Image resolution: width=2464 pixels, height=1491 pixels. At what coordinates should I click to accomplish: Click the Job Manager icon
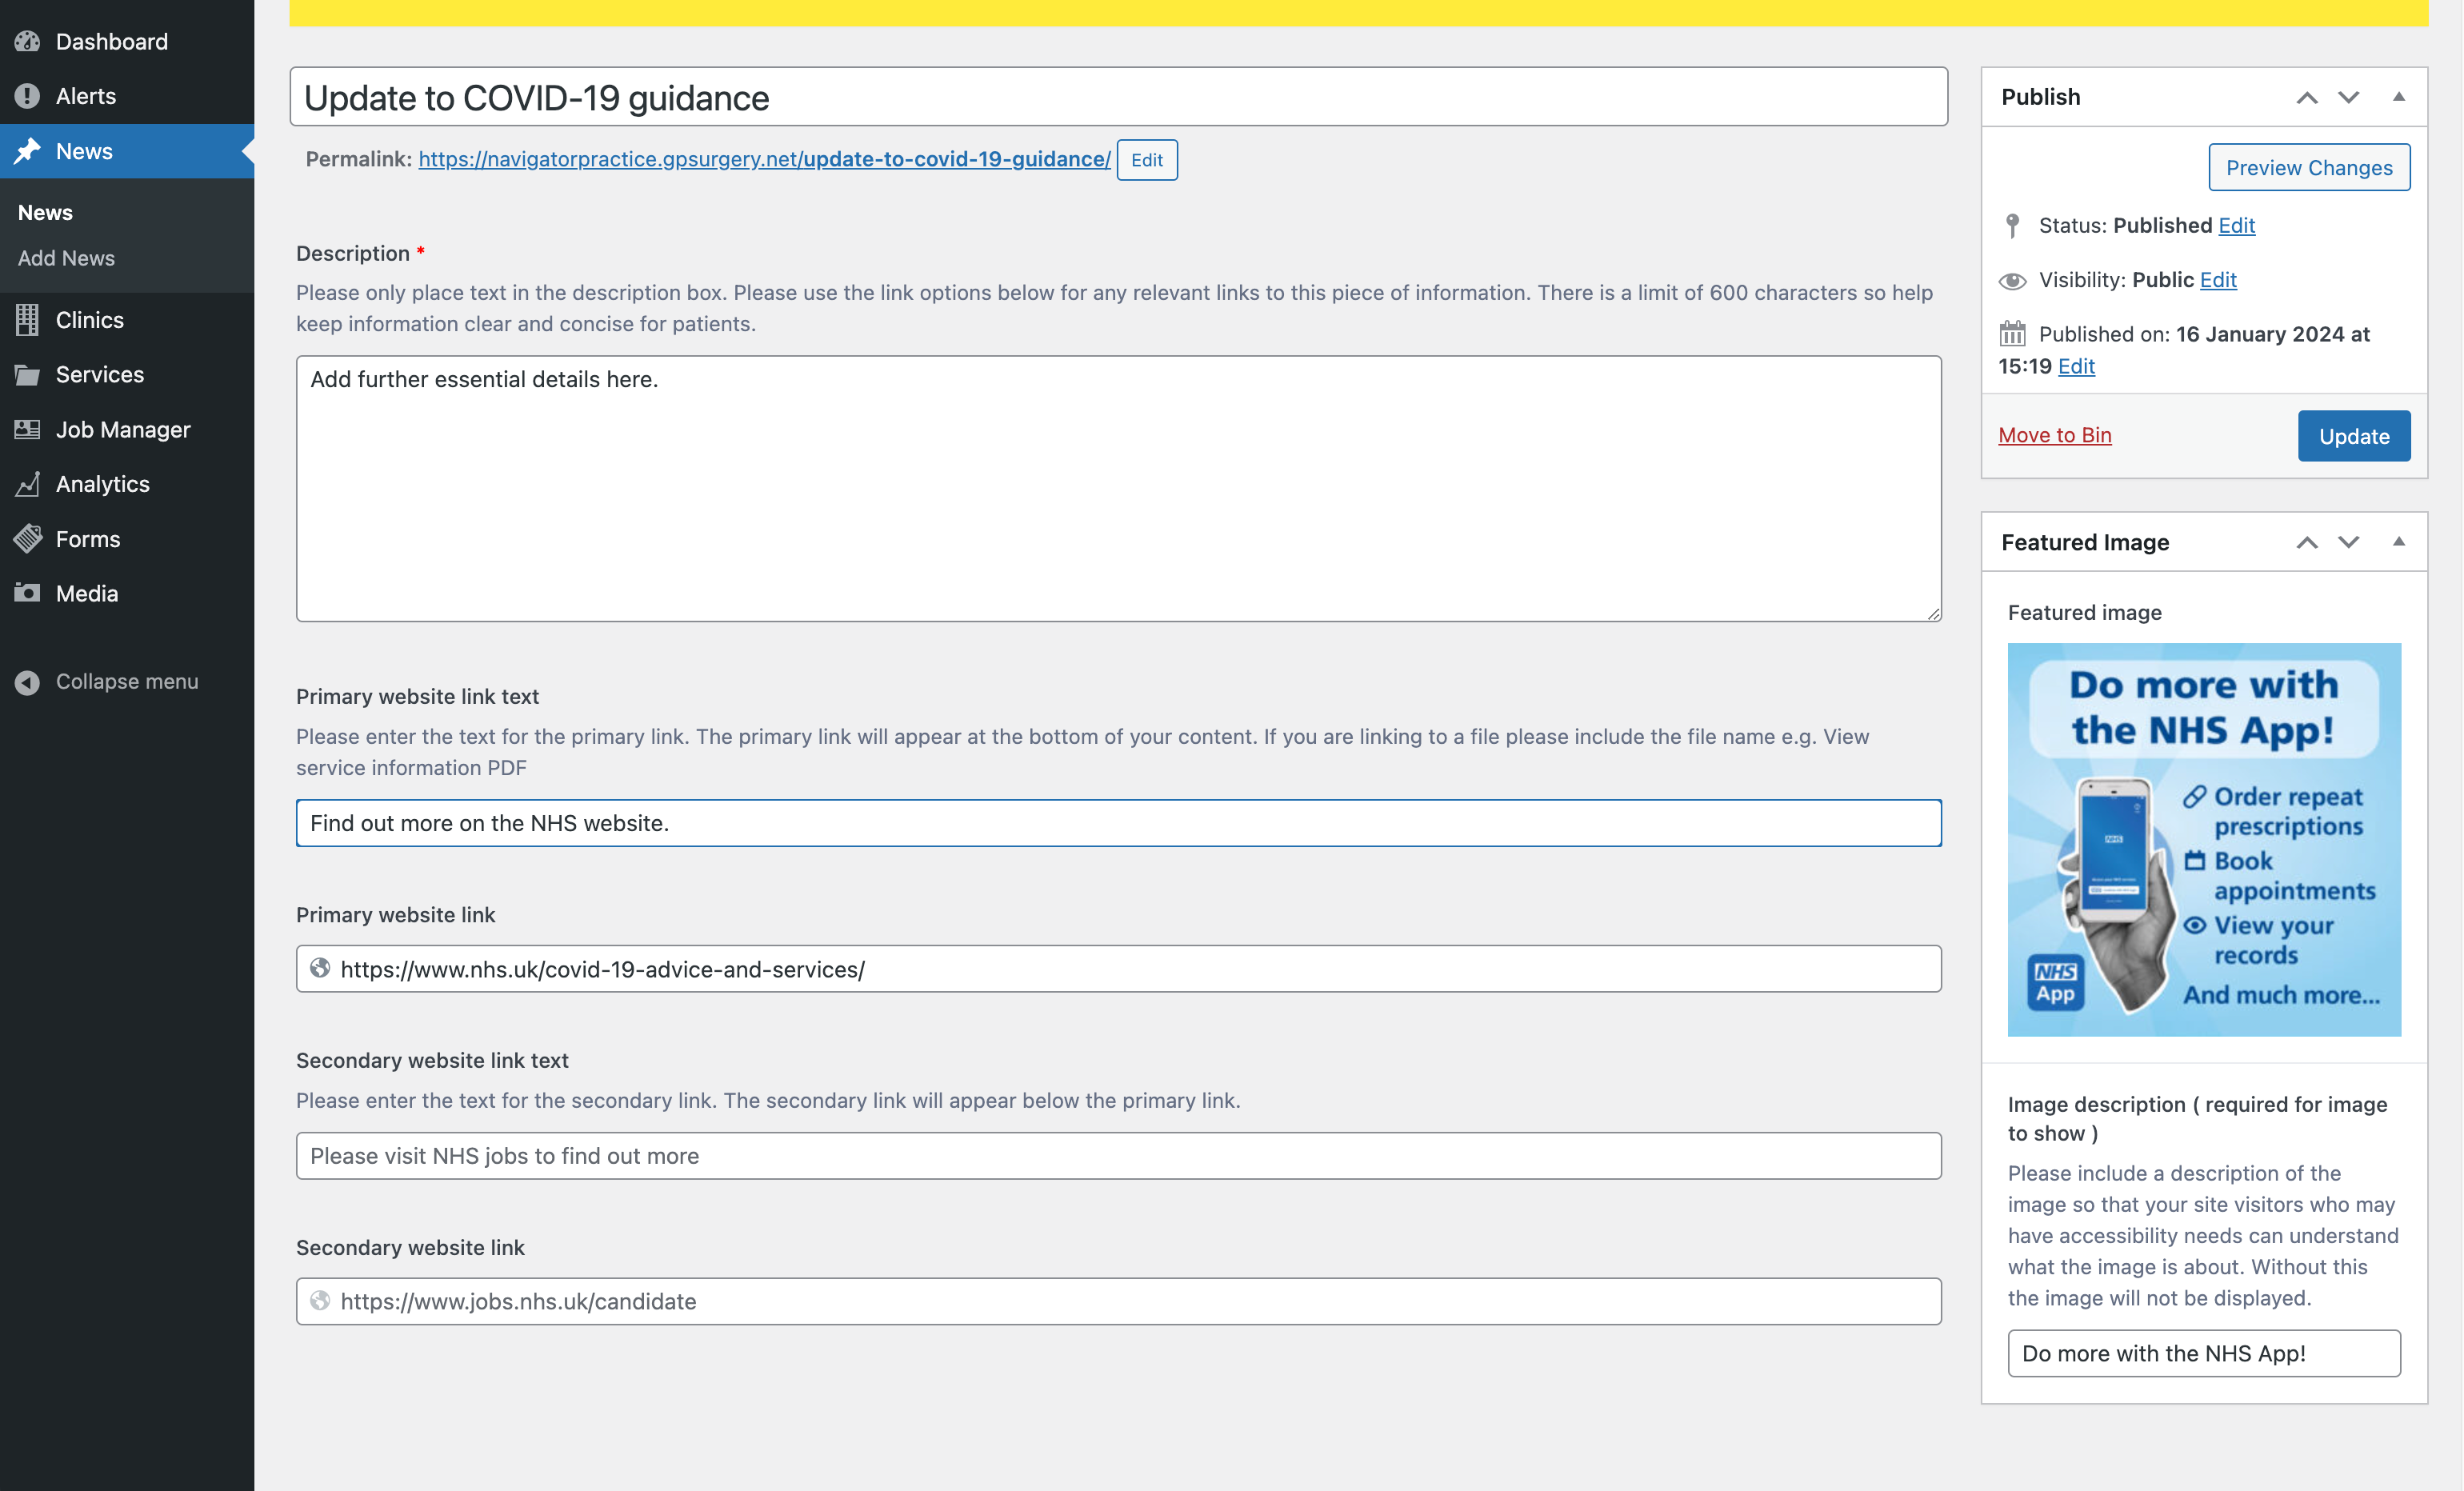click(27, 429)
